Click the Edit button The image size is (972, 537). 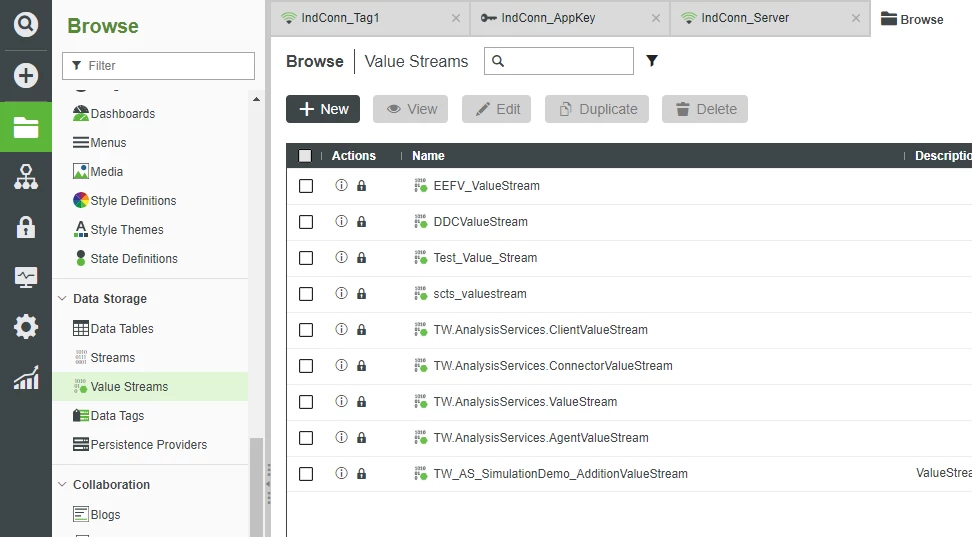click(x=497, y=109)
